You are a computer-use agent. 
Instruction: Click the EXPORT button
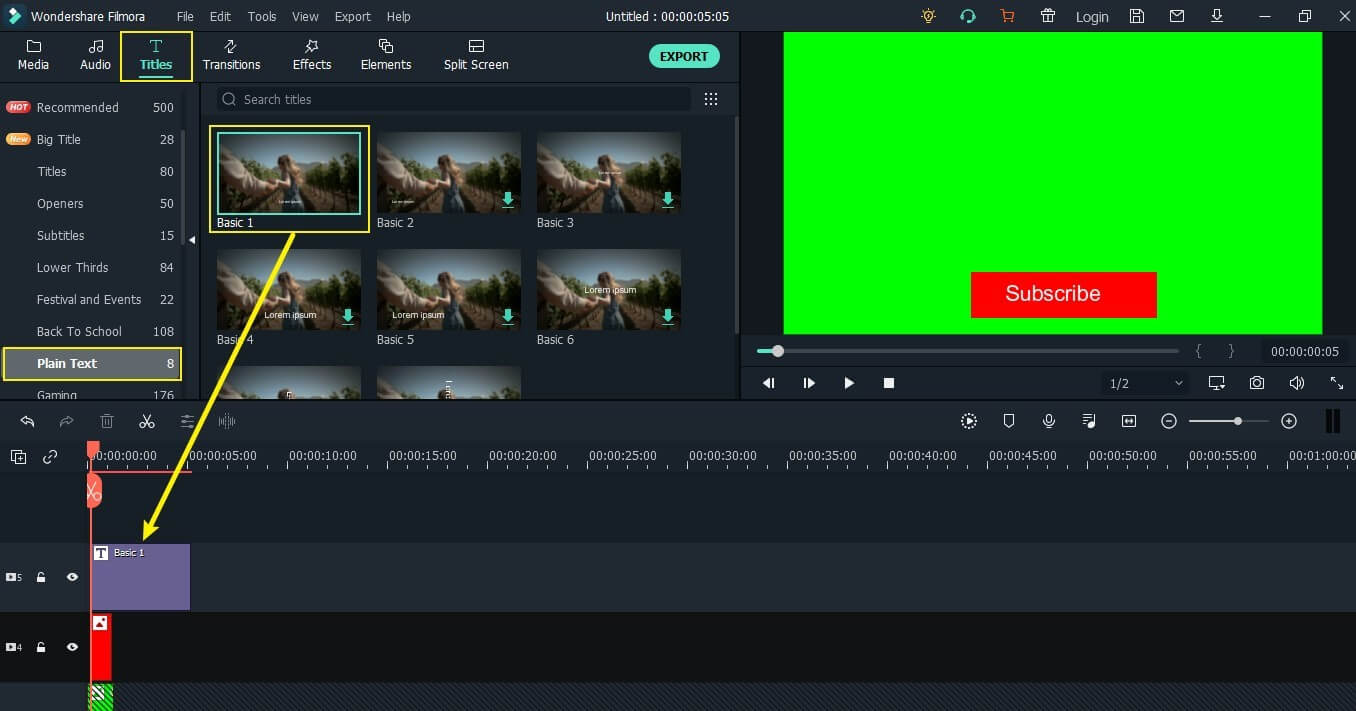click(x=684, y=56)
